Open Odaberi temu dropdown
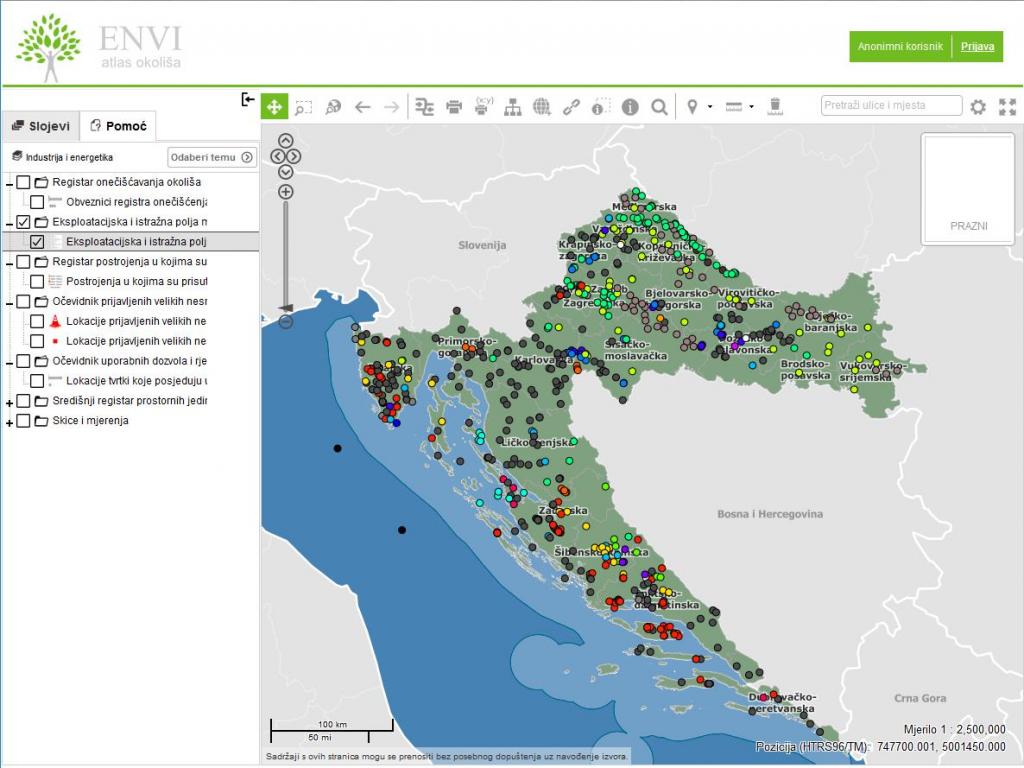Viewport: 1024px width, 768px height. point(212,157)
